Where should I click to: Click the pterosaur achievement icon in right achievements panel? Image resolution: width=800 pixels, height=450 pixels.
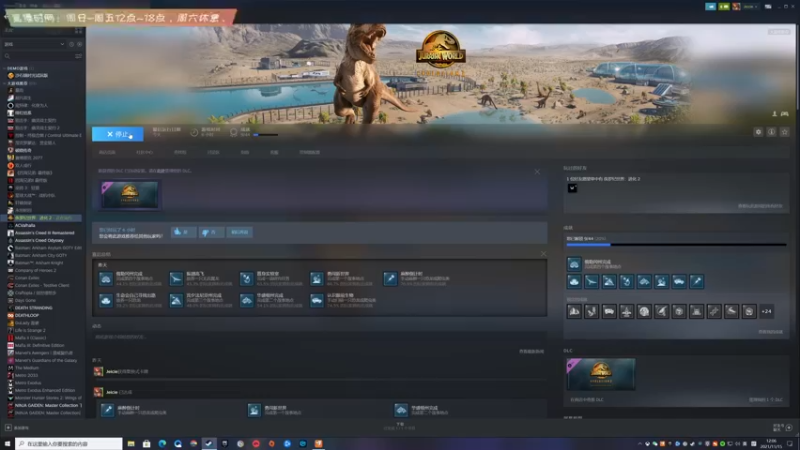591,281
